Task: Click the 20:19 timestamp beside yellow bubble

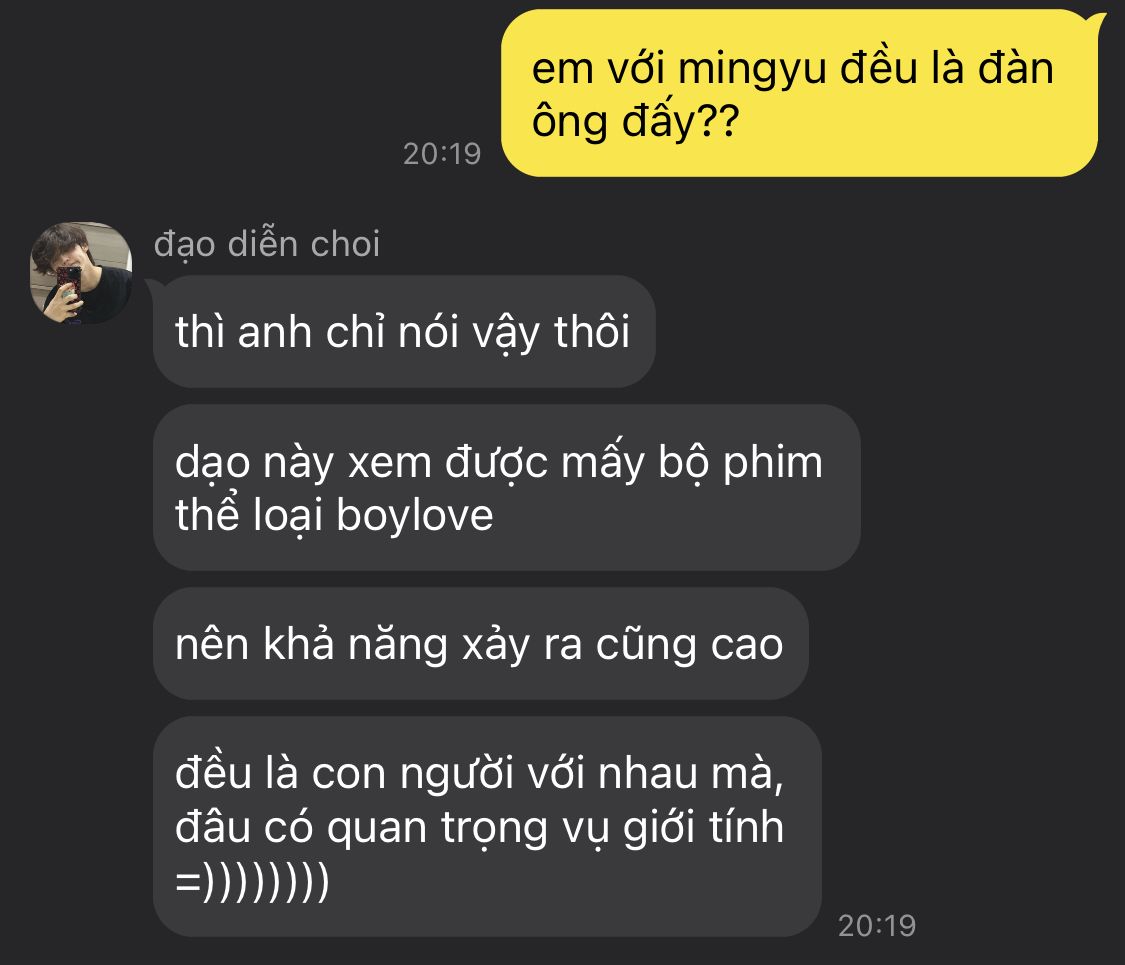Action: pyautogui.click(x=441, y=154)
